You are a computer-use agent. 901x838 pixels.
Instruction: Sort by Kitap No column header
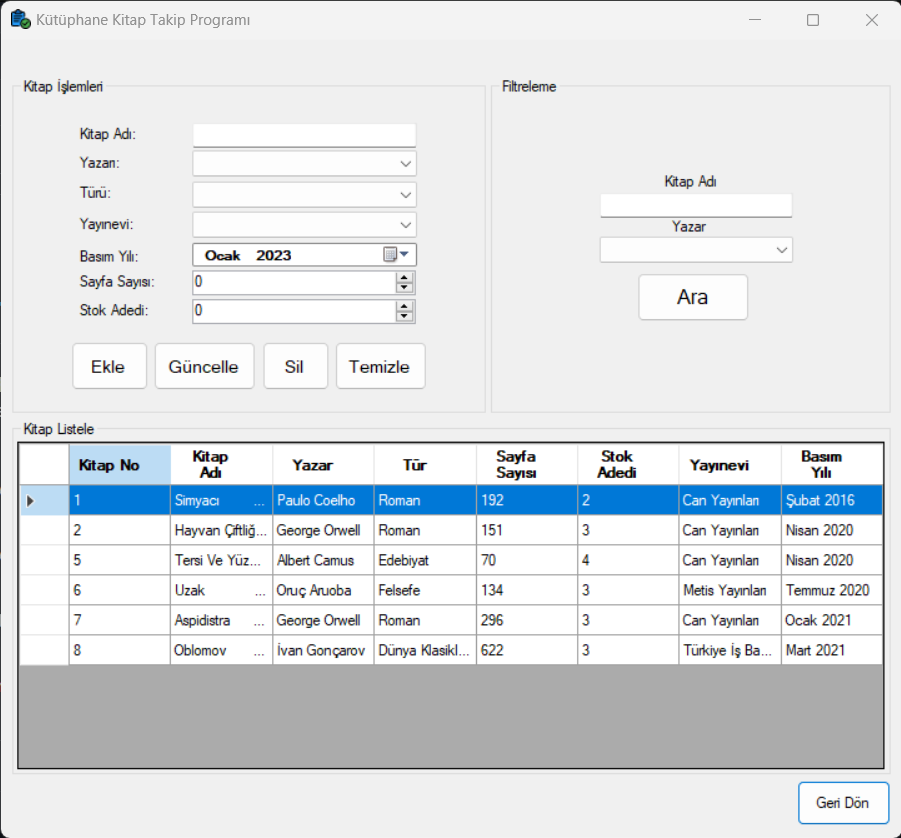pyautogui.click(x=120, y=464)
